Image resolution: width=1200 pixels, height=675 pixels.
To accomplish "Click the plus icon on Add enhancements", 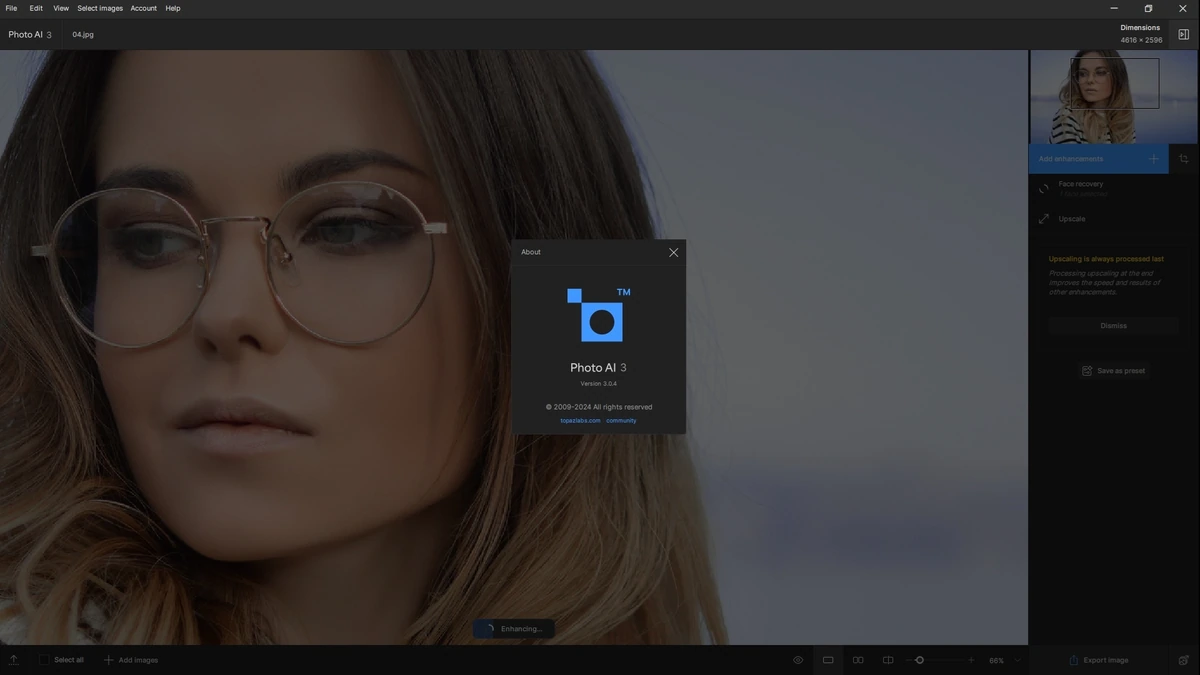I will 1153,159.
